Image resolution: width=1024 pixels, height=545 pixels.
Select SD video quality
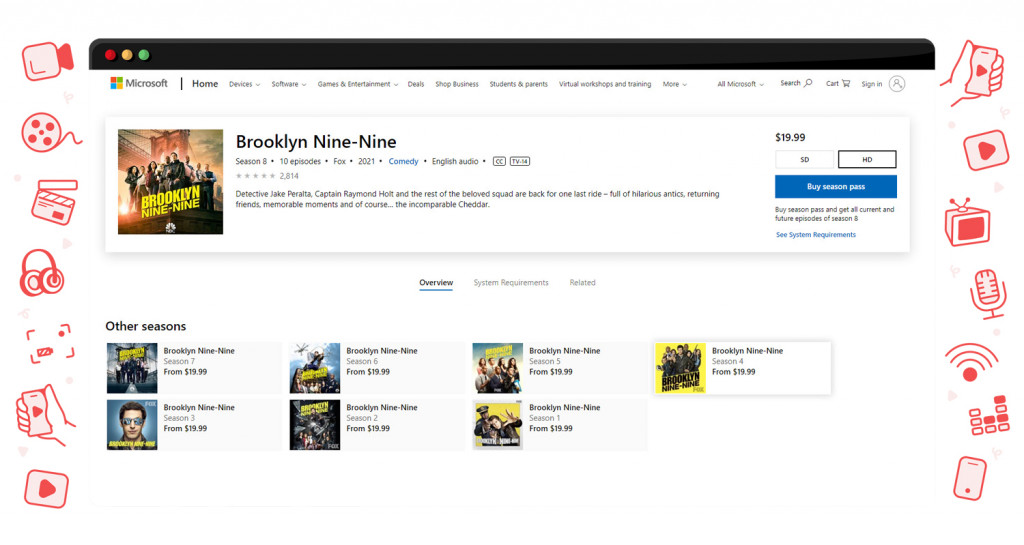pyautogui.click(x=805, y=159)
